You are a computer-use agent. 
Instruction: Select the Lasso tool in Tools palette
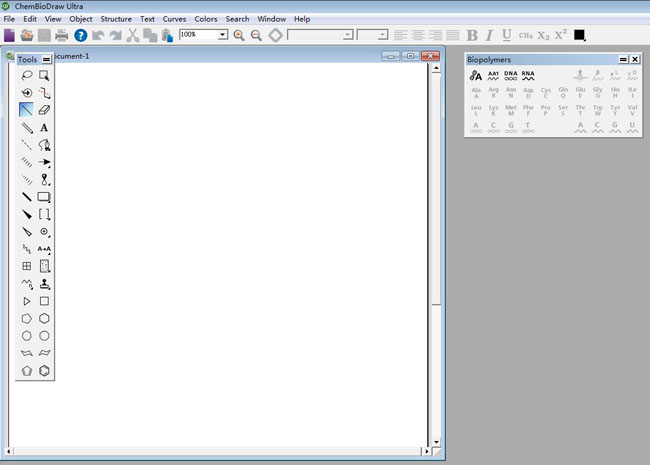[x=27, y=75]
